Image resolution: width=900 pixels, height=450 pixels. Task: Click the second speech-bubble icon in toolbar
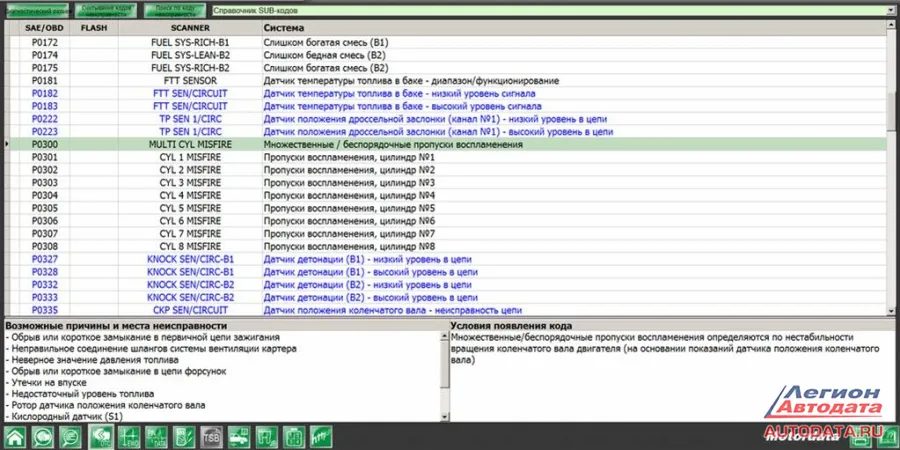point(72,436)
